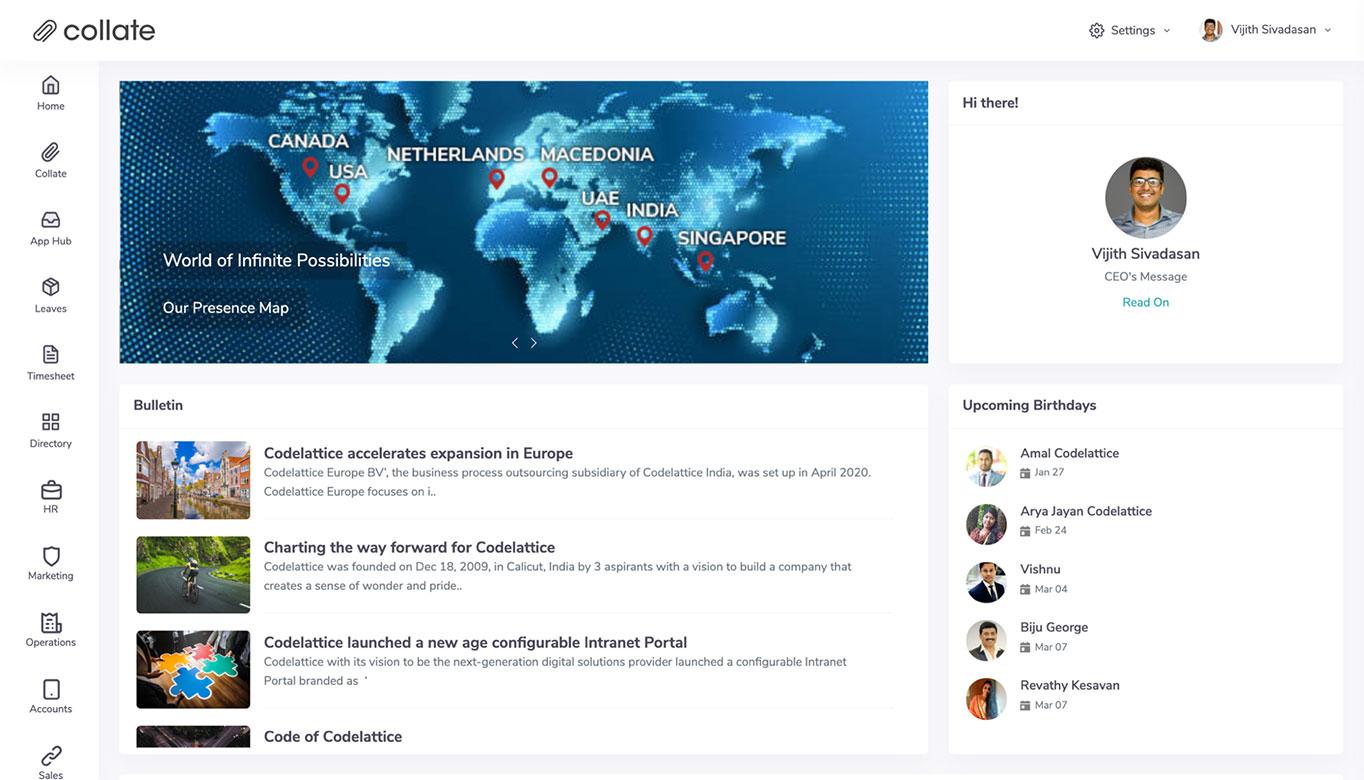
Task: Click the Macedonia map pin
Action: tap(549, 177)
